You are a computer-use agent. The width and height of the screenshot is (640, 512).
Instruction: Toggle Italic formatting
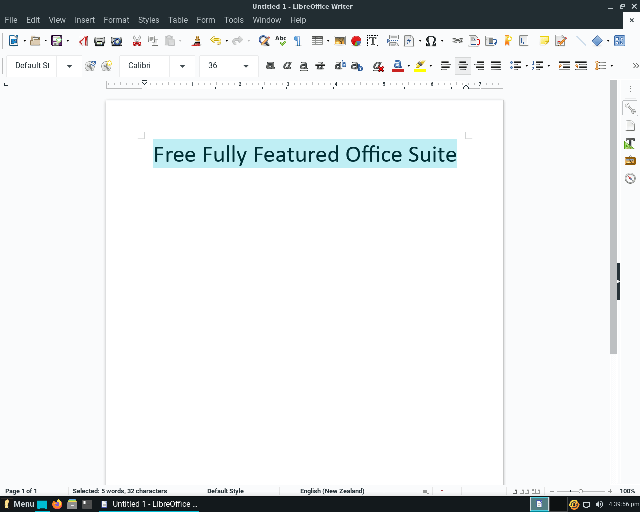coord(287,66)
